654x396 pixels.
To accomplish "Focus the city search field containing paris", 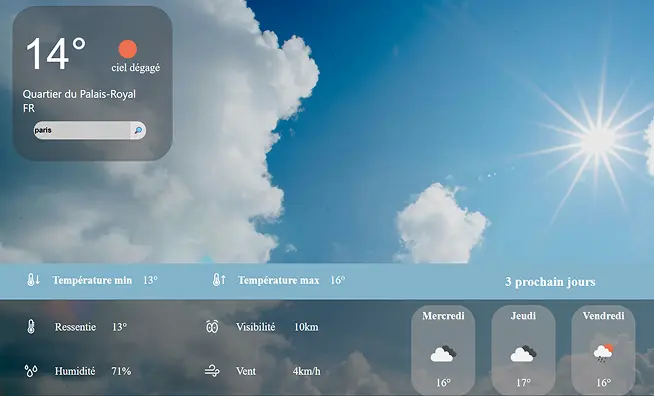I will point(82,131).
